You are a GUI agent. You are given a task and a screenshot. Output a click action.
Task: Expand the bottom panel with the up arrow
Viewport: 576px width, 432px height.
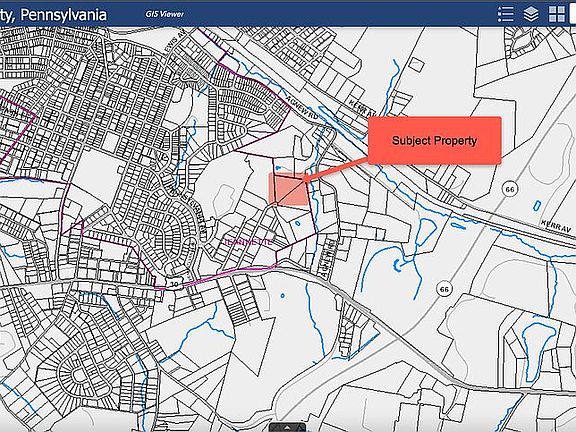pyautogui.click(x=288, y=427)
